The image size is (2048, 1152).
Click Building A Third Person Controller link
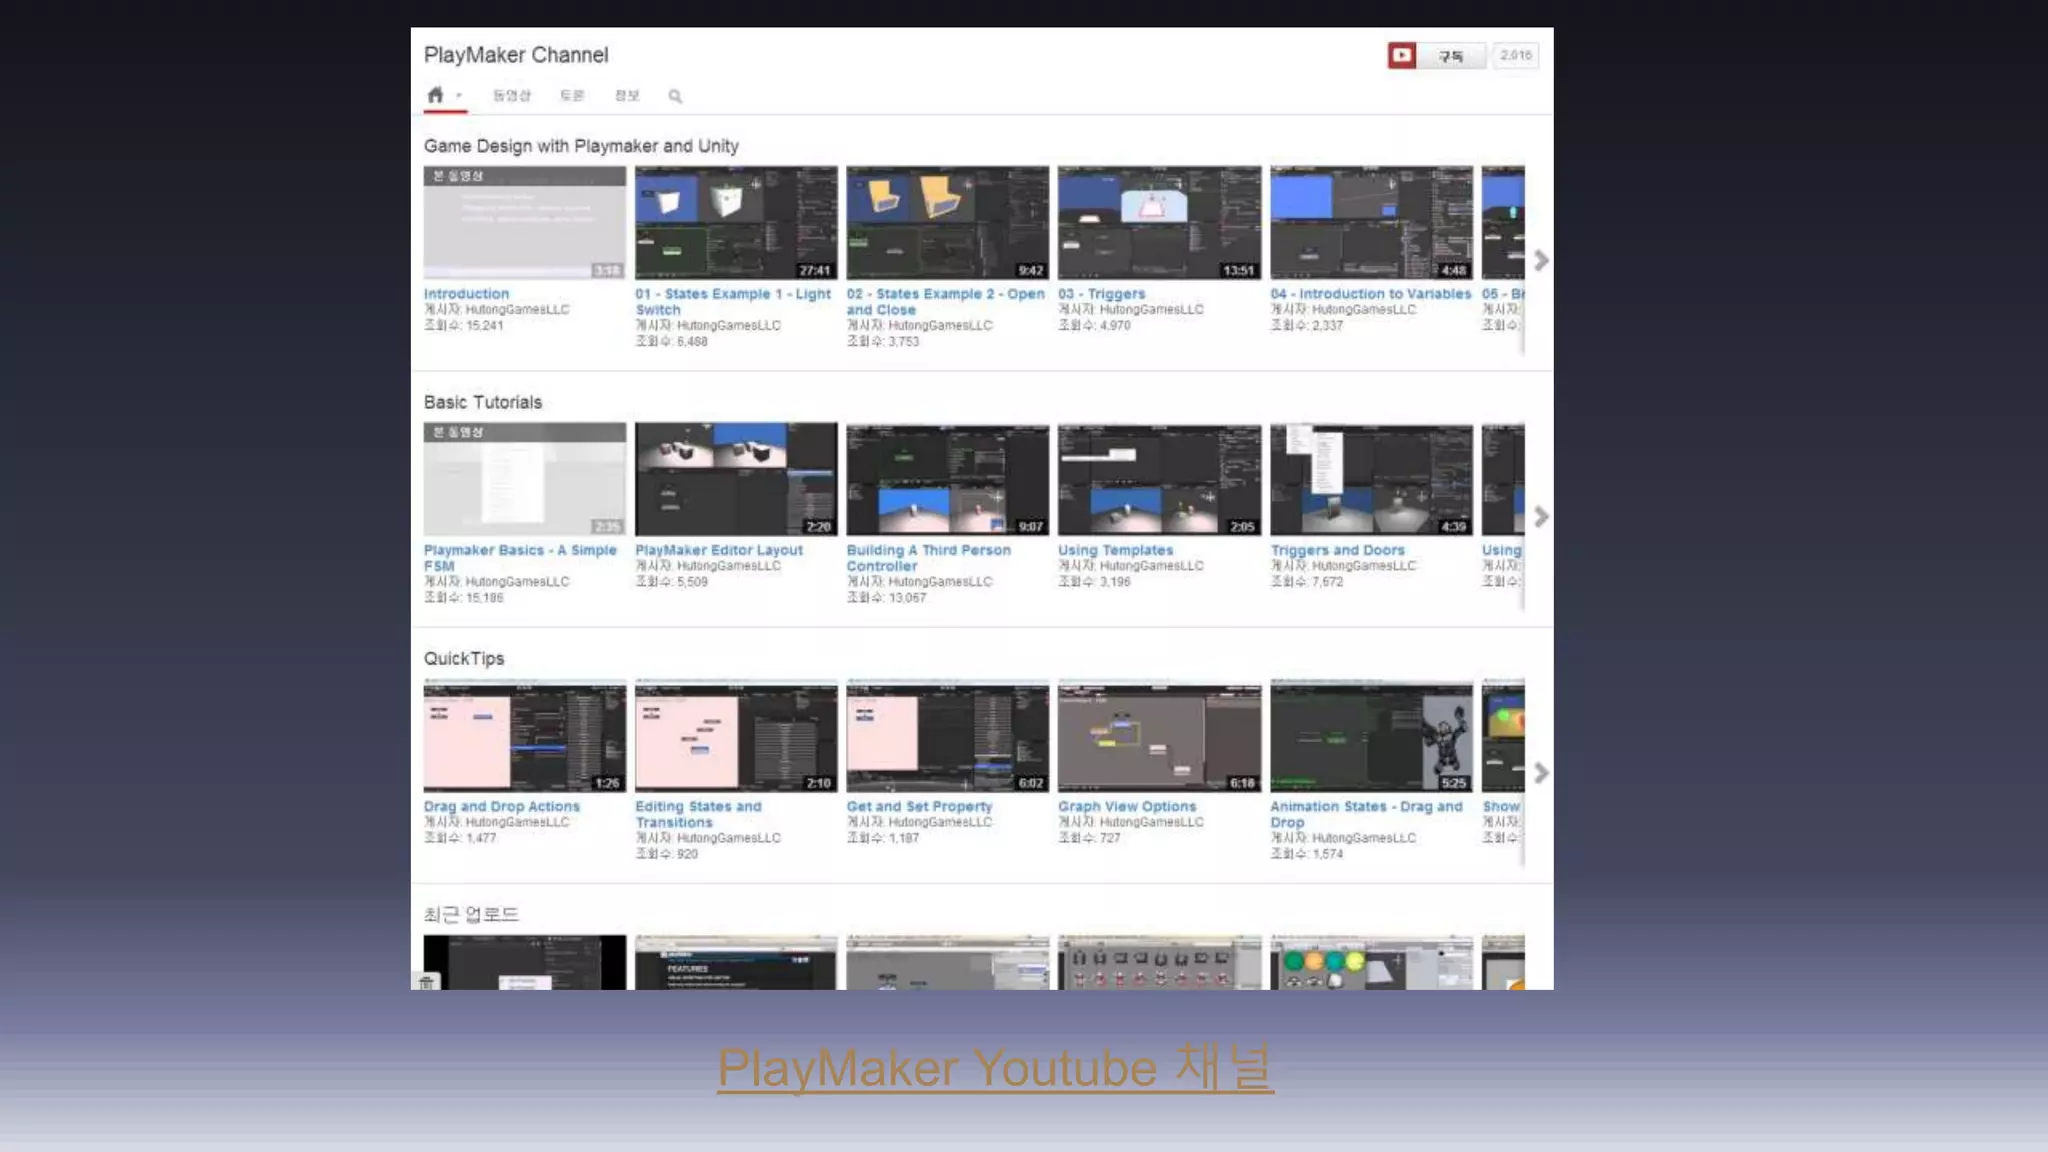pyautogui.click(x=929, y=558)
